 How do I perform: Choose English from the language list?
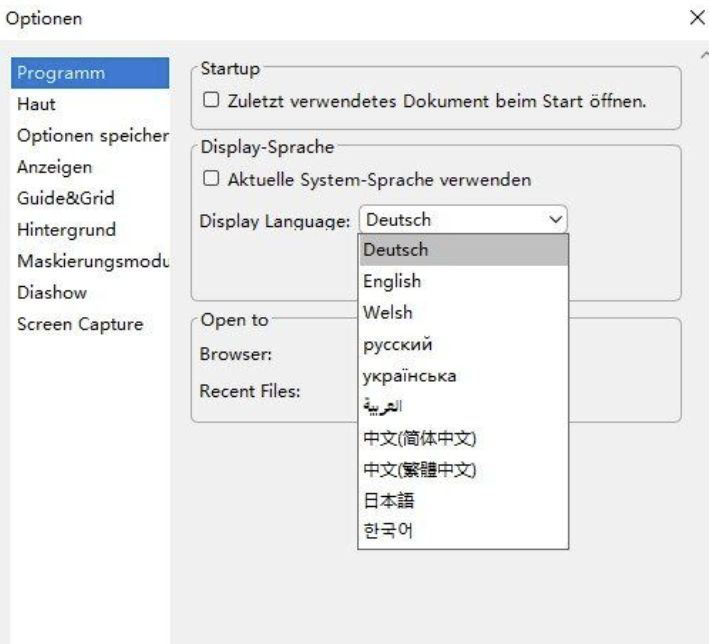463,281
